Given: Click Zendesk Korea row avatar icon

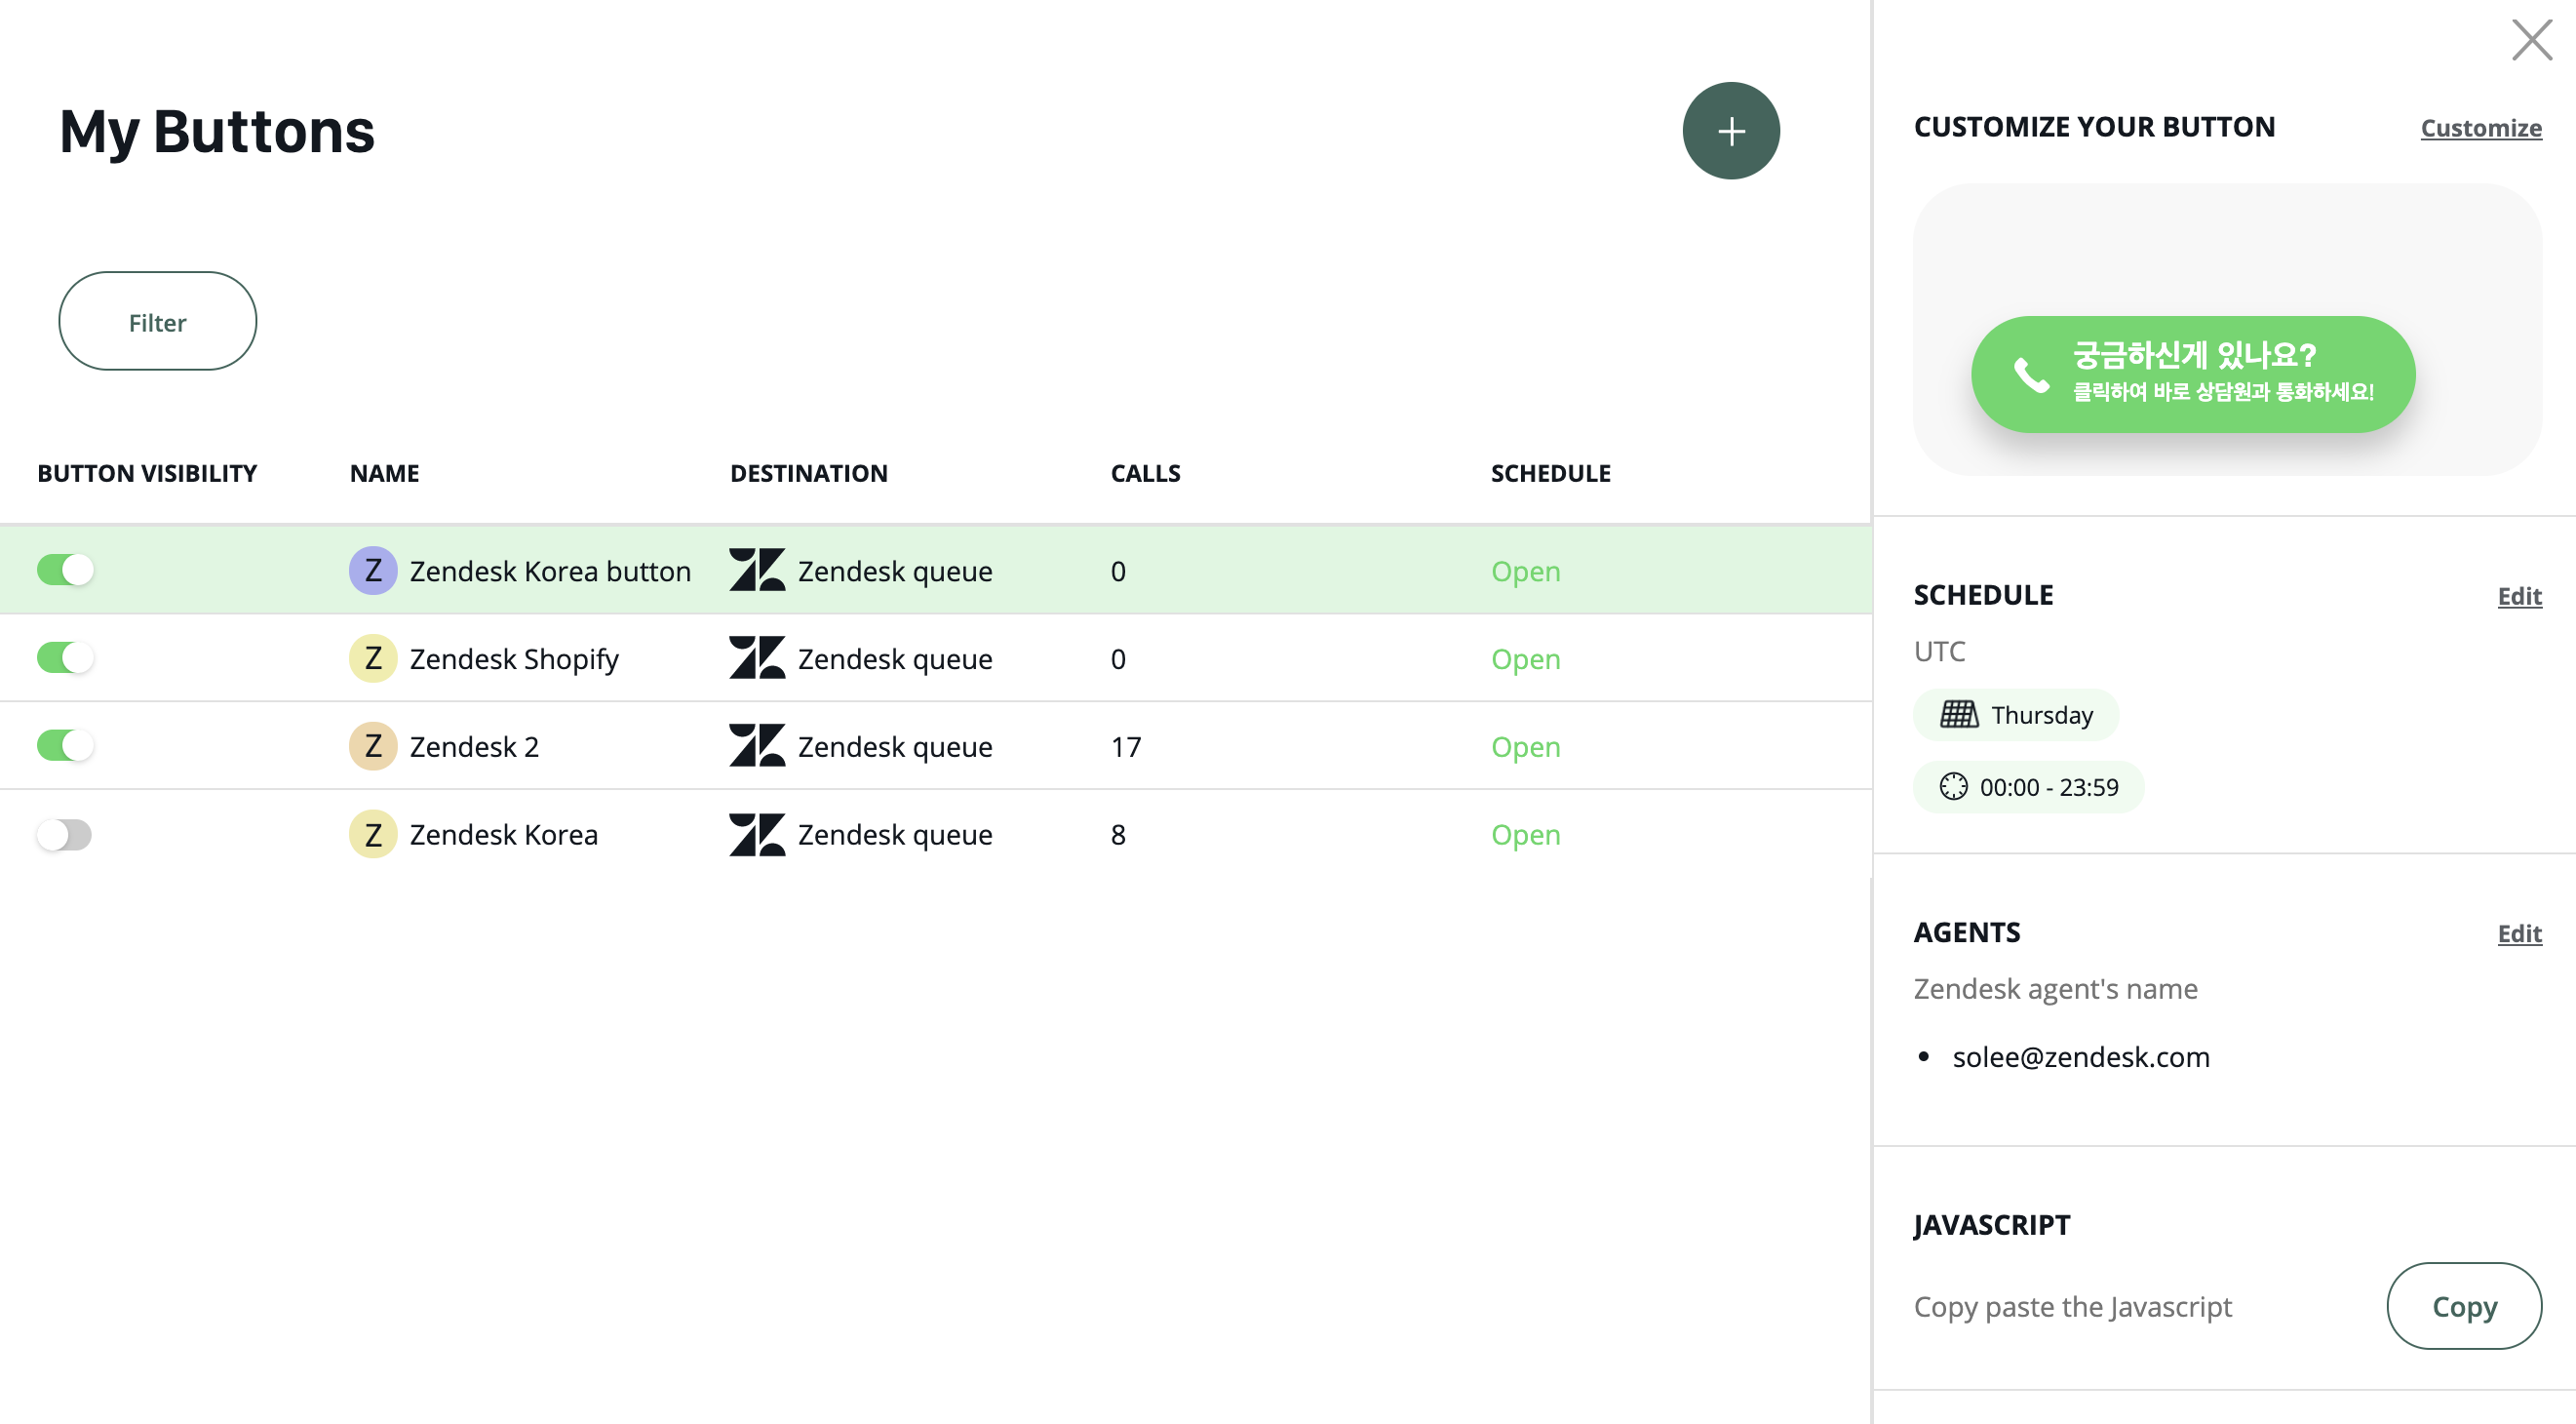Looking at the screenshot, I should pos(373,834).
